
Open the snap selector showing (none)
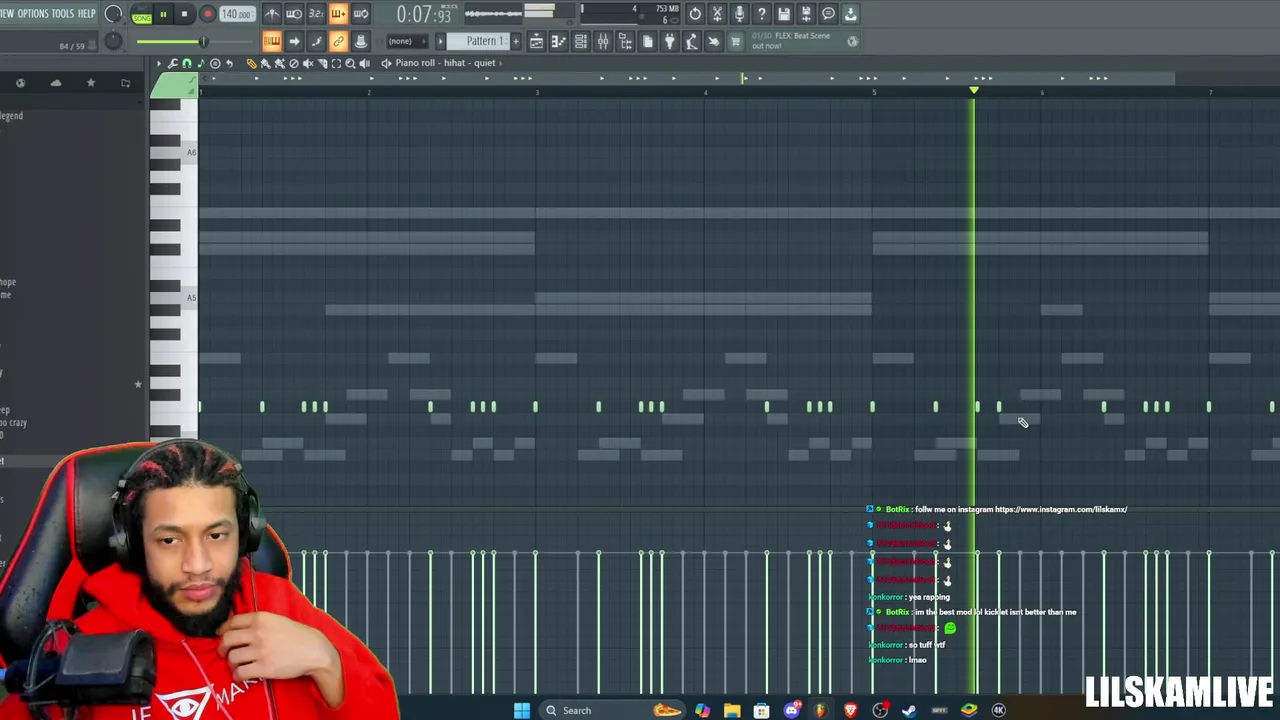407,41
